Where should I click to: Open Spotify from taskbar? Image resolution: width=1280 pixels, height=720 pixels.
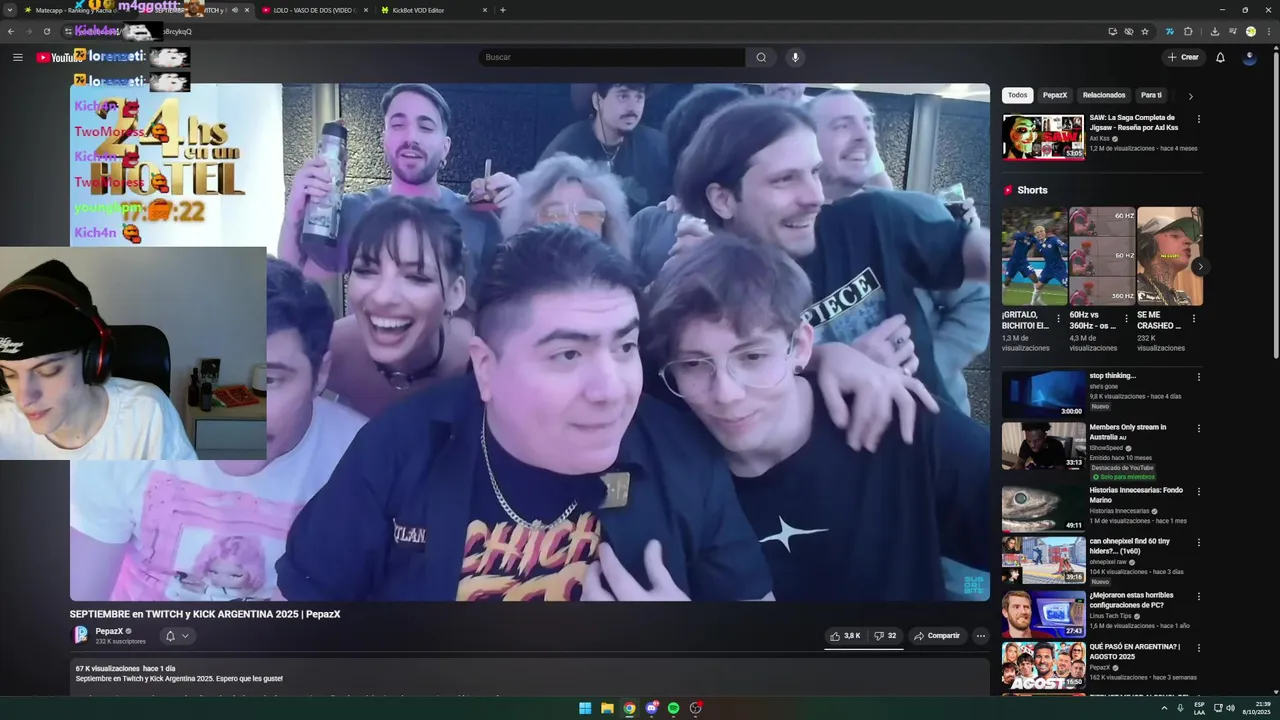(x=673, y=708)
